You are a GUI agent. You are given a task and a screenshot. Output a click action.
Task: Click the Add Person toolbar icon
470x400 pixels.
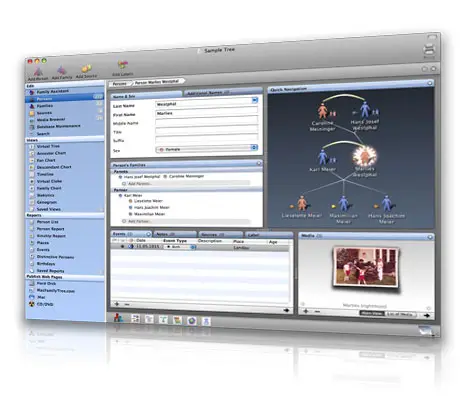(38, 72)
